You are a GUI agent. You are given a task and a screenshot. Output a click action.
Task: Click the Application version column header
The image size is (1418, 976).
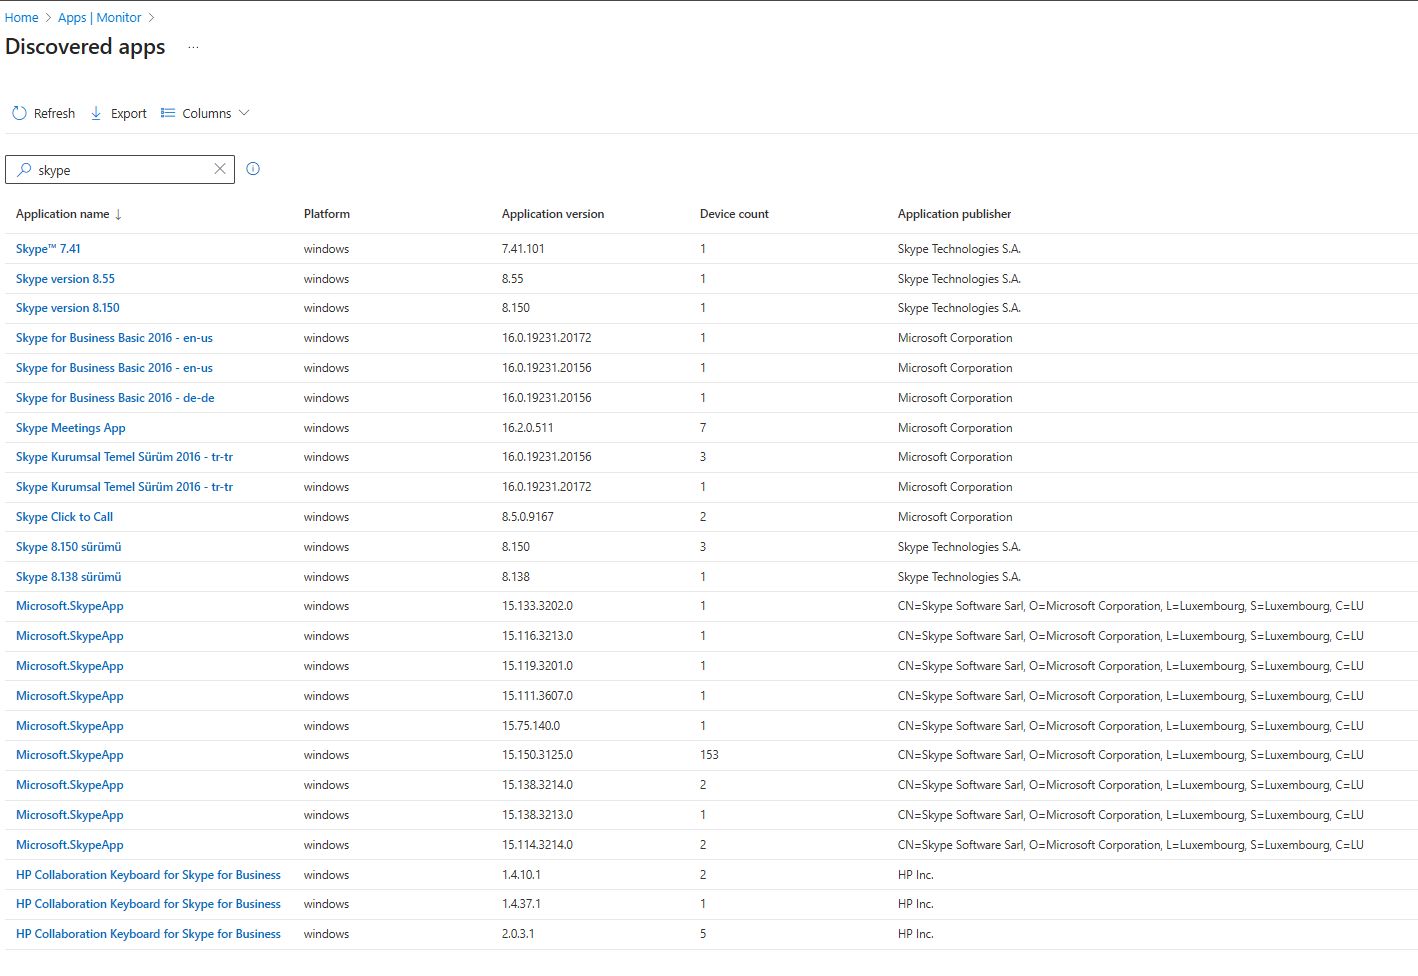pyautogui.click(x=552, y=214)
